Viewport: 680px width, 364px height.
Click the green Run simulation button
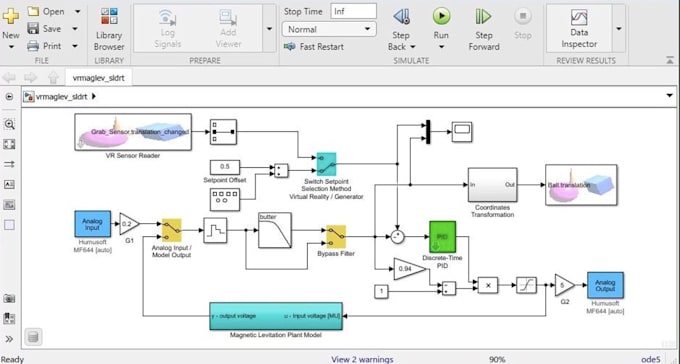point(441,17)
